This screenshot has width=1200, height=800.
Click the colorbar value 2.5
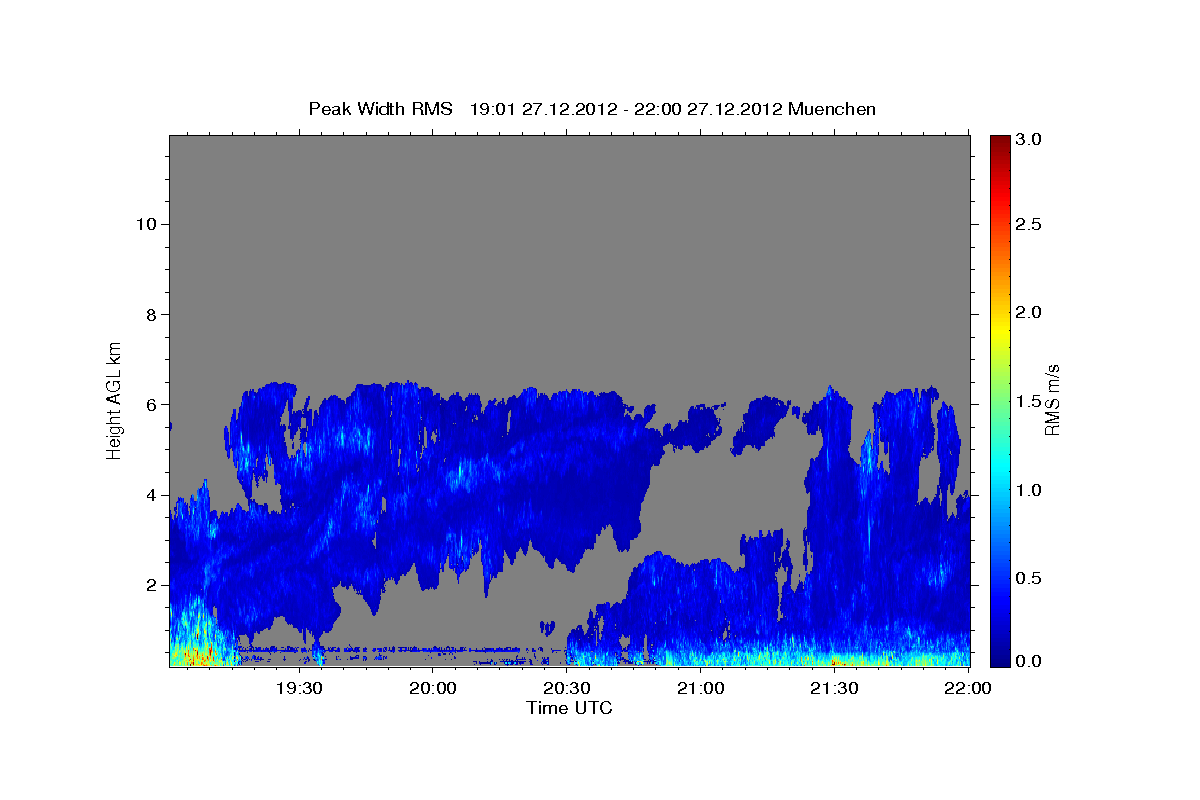click(x=1028, y=224)
